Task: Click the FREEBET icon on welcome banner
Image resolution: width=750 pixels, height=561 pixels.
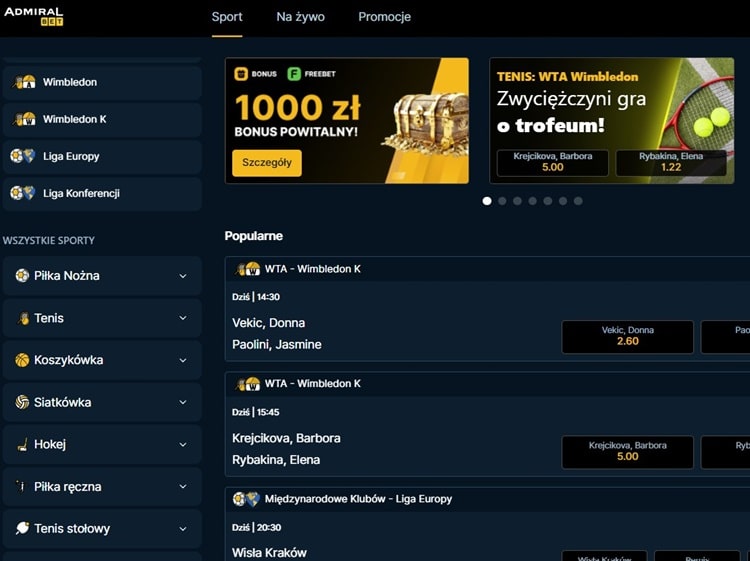Action: [x=294, y=74]
